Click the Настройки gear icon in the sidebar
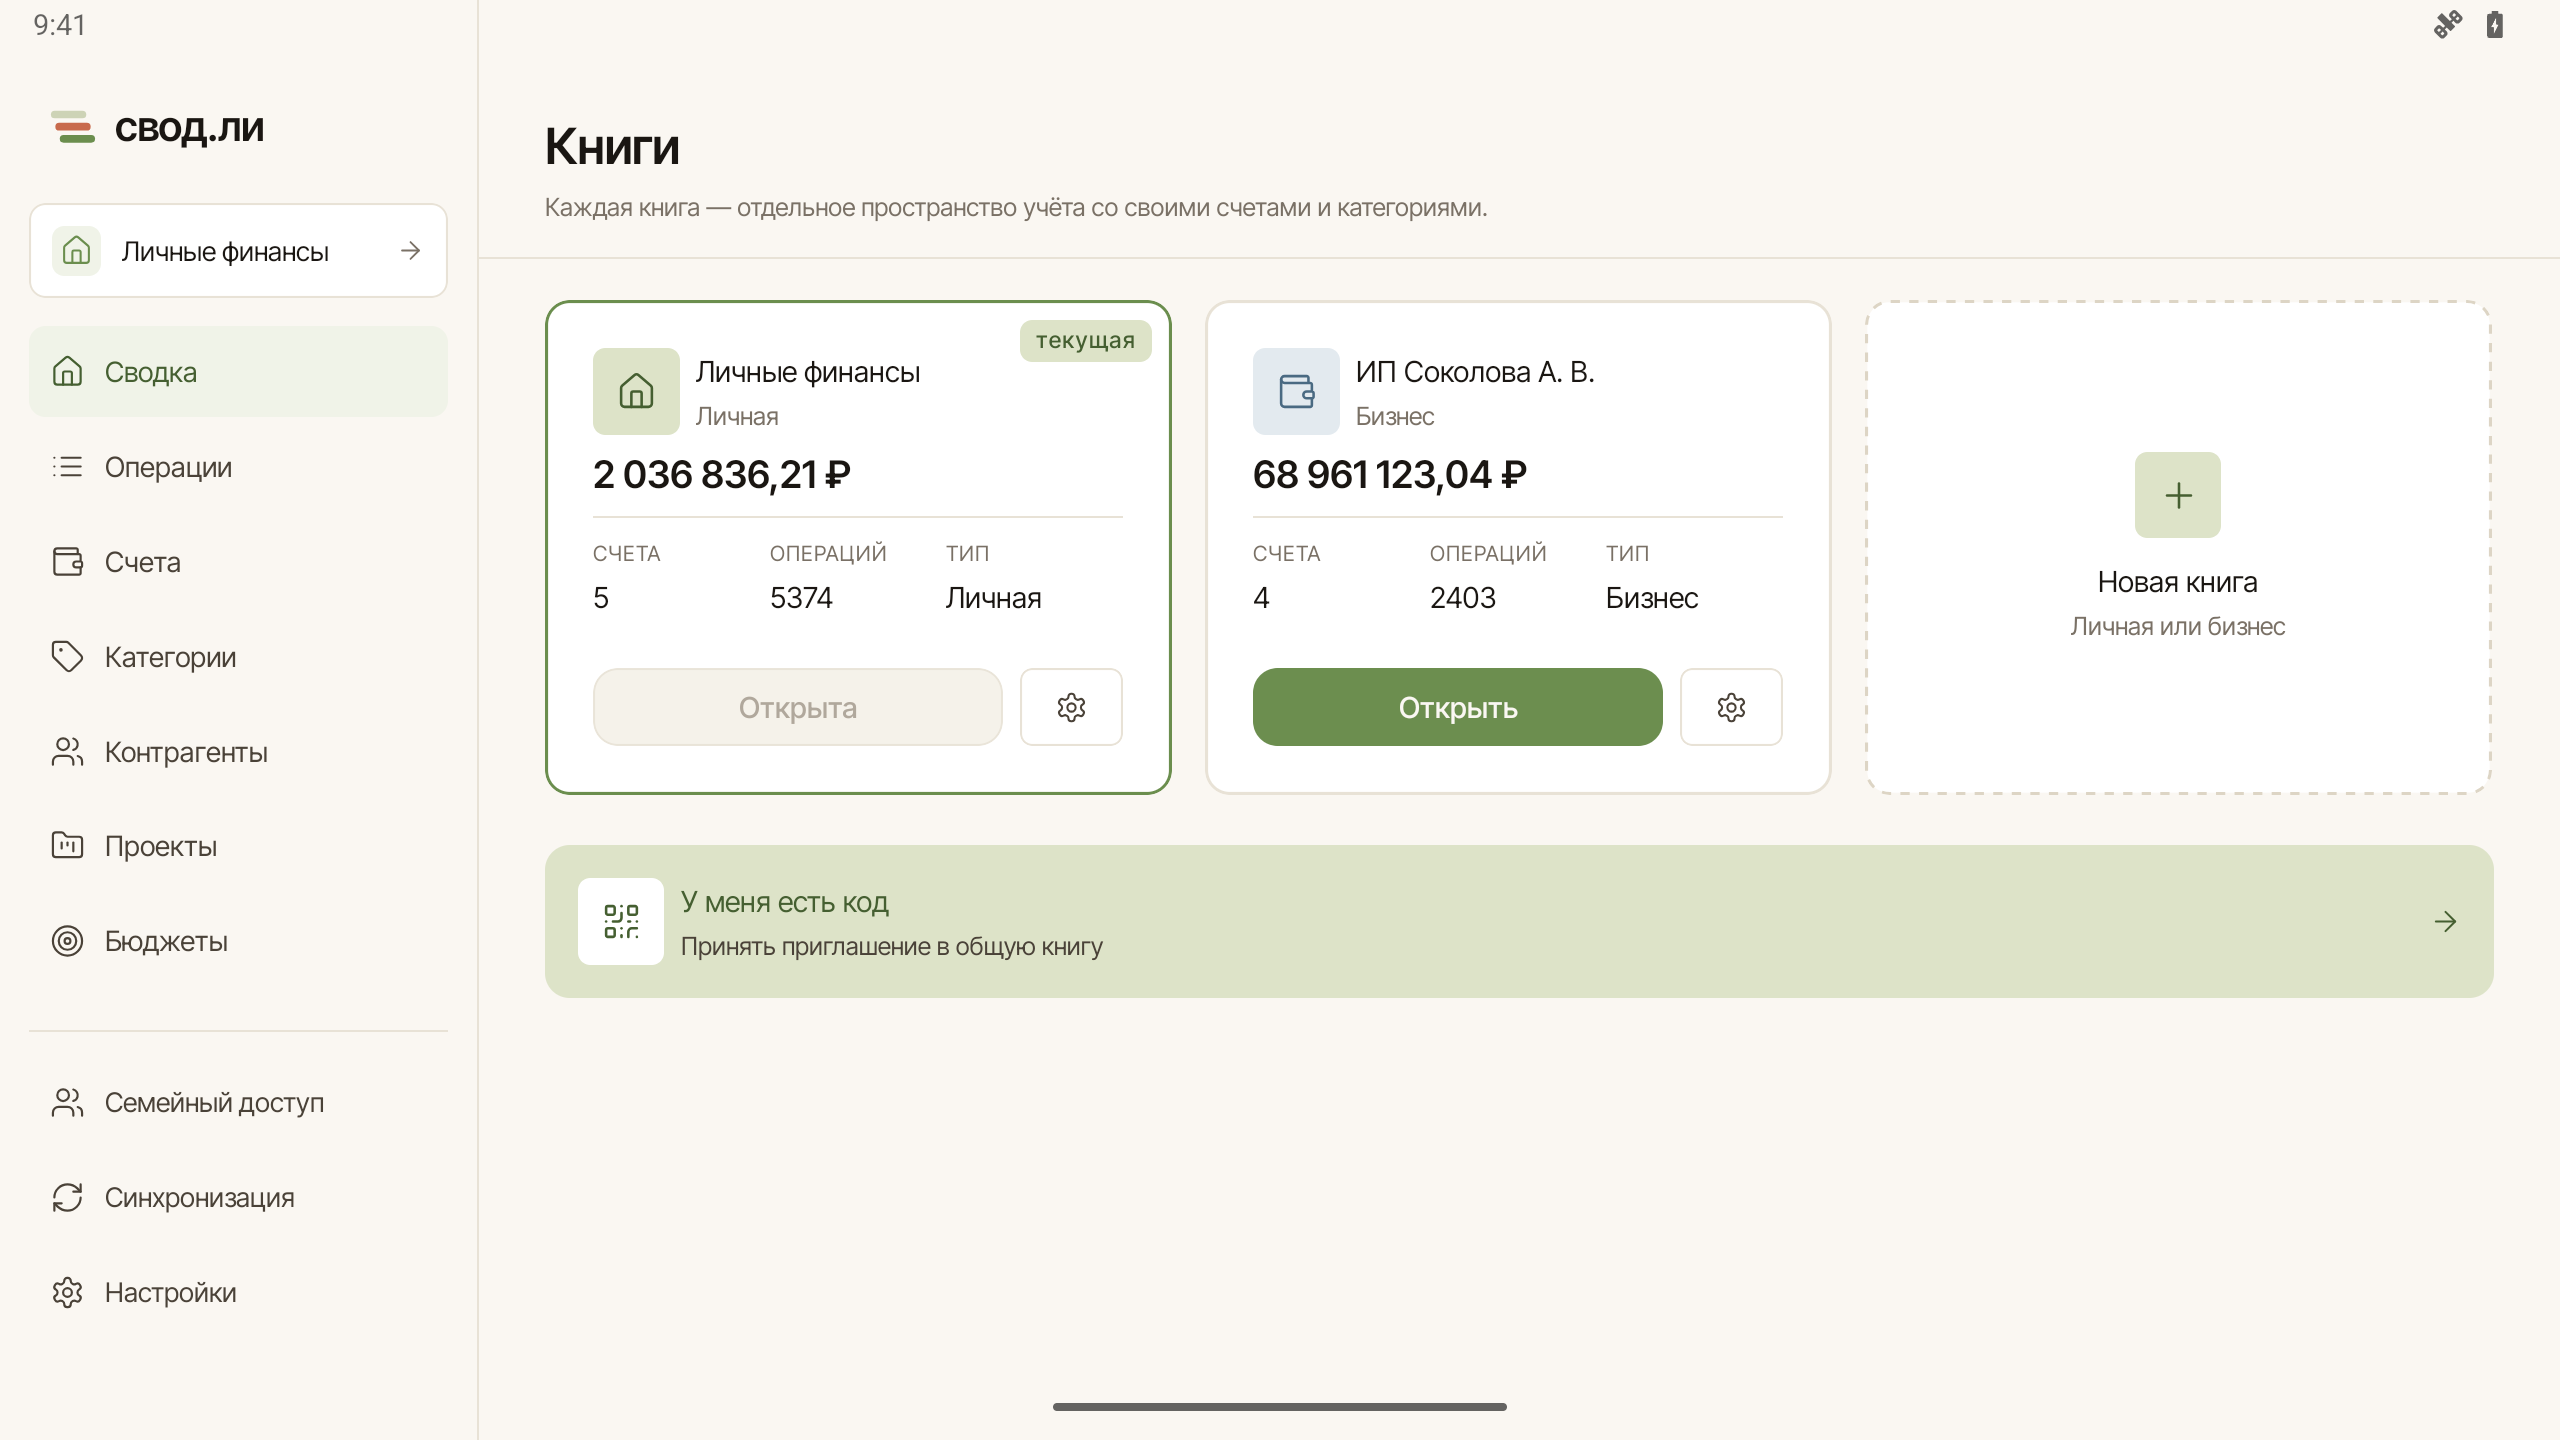This screenshot has width=2560, height=1440. [67, 1292]
